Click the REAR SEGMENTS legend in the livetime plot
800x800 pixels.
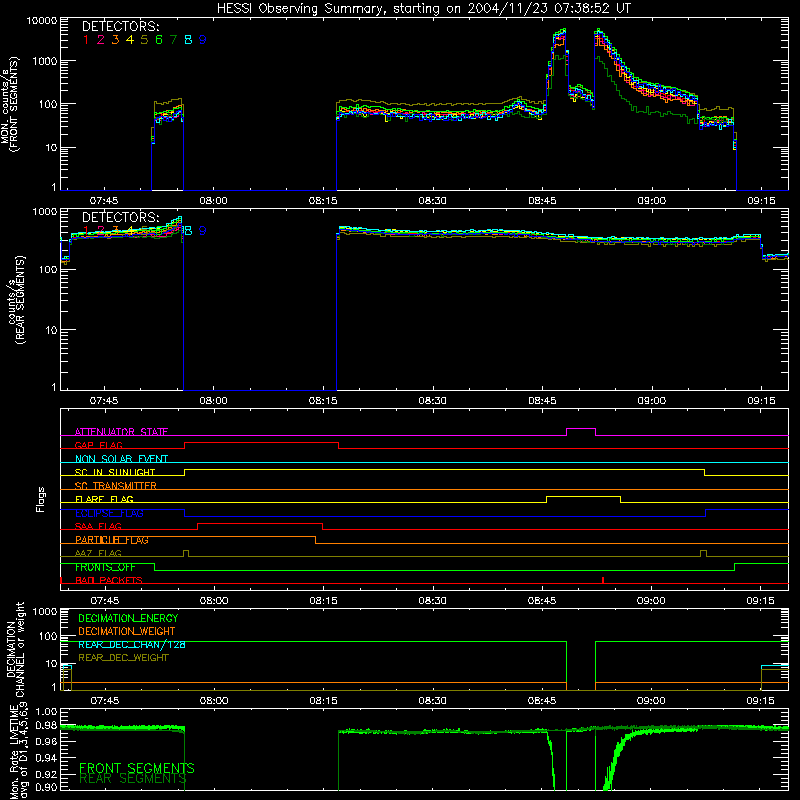pyautogui.click(x=133, y=779)
